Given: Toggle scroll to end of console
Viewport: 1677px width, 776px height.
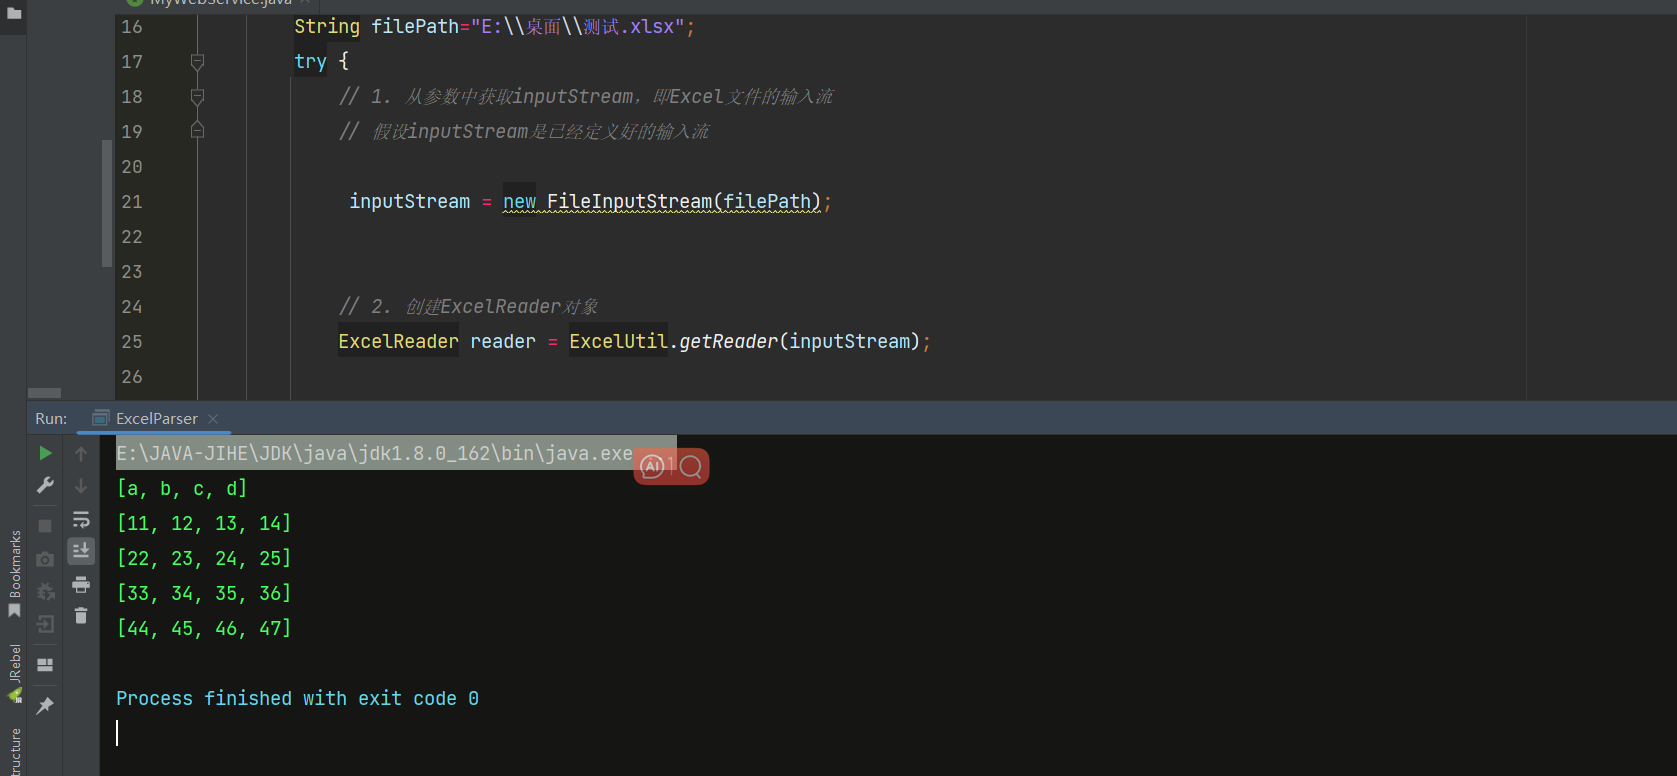Looking at the screenshot, I should pos(81,550).
